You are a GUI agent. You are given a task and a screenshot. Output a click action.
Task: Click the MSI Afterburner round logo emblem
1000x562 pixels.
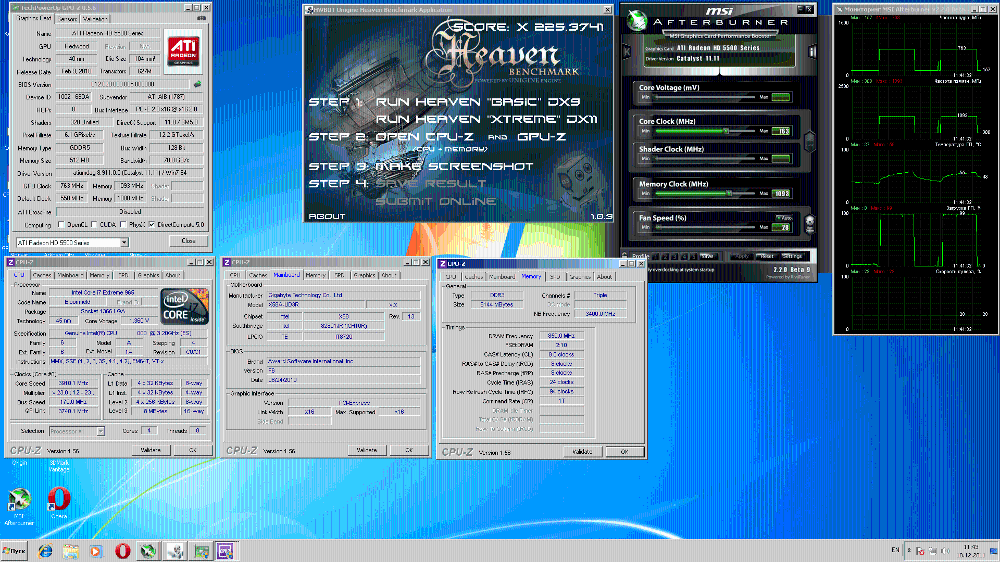pyautogui.click(x=636, y=21)
